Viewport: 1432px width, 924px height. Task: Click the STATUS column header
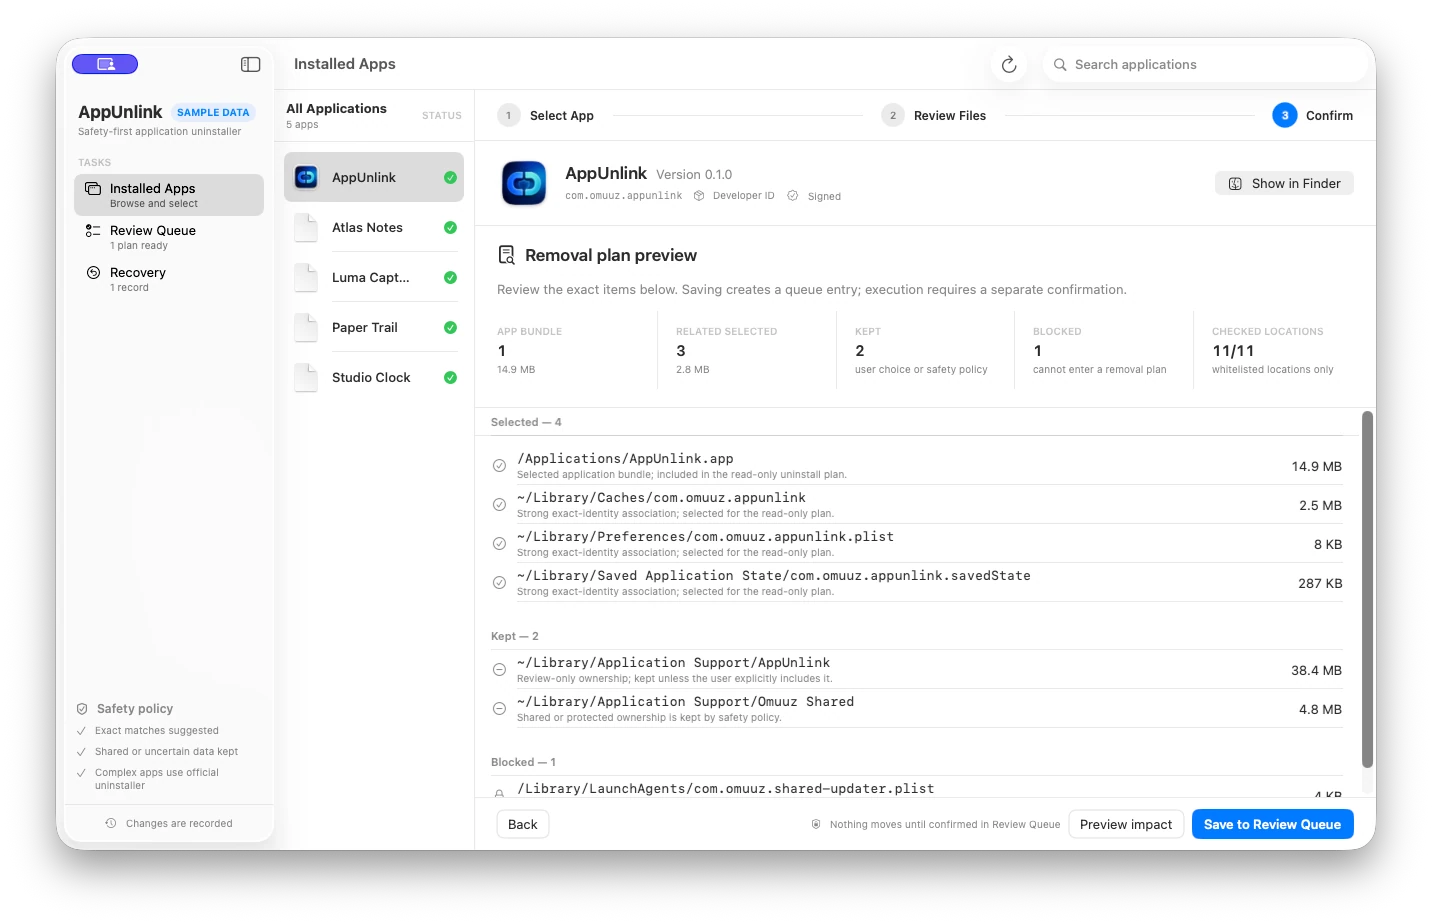442,116
